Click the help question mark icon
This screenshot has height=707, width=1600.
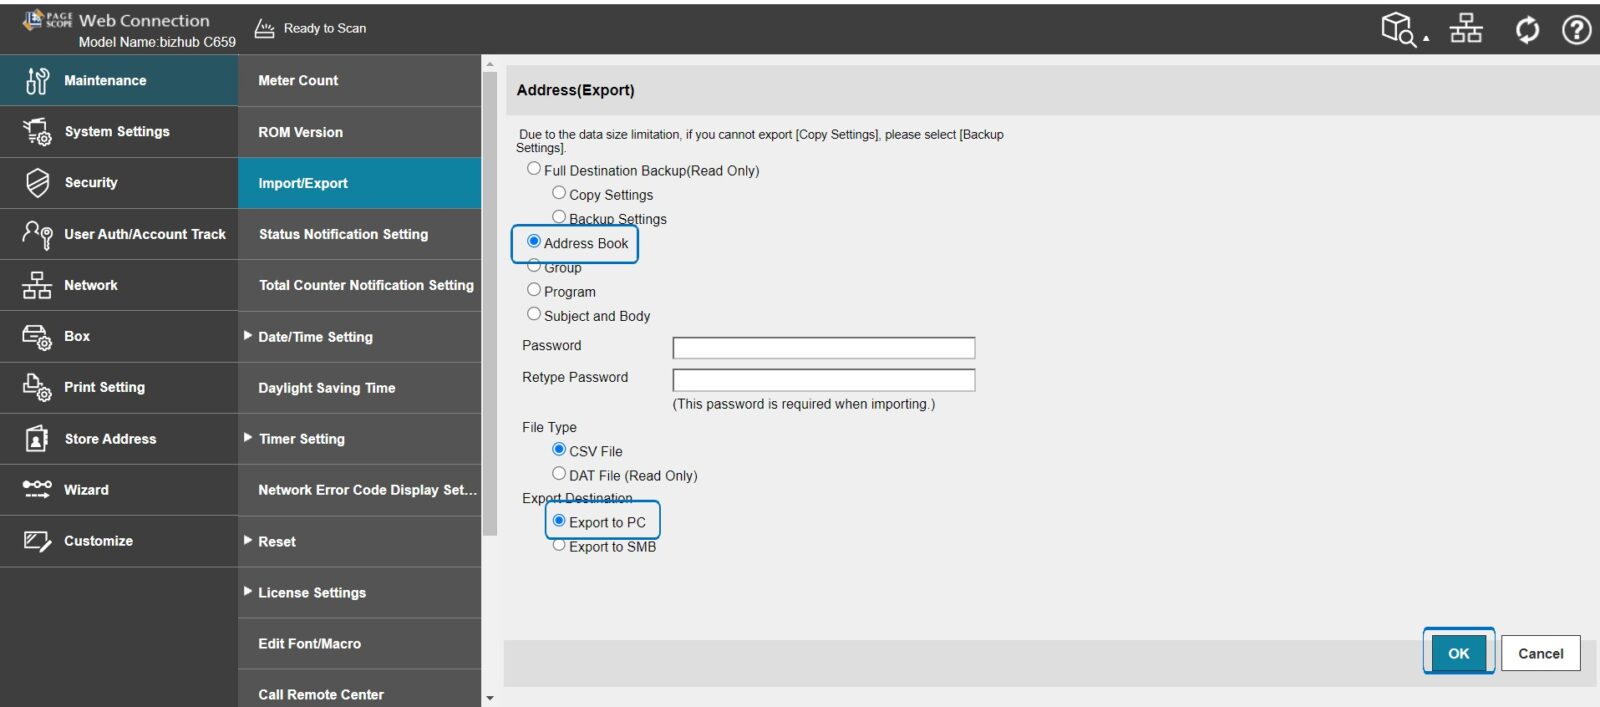click(x=1576, y=30)
